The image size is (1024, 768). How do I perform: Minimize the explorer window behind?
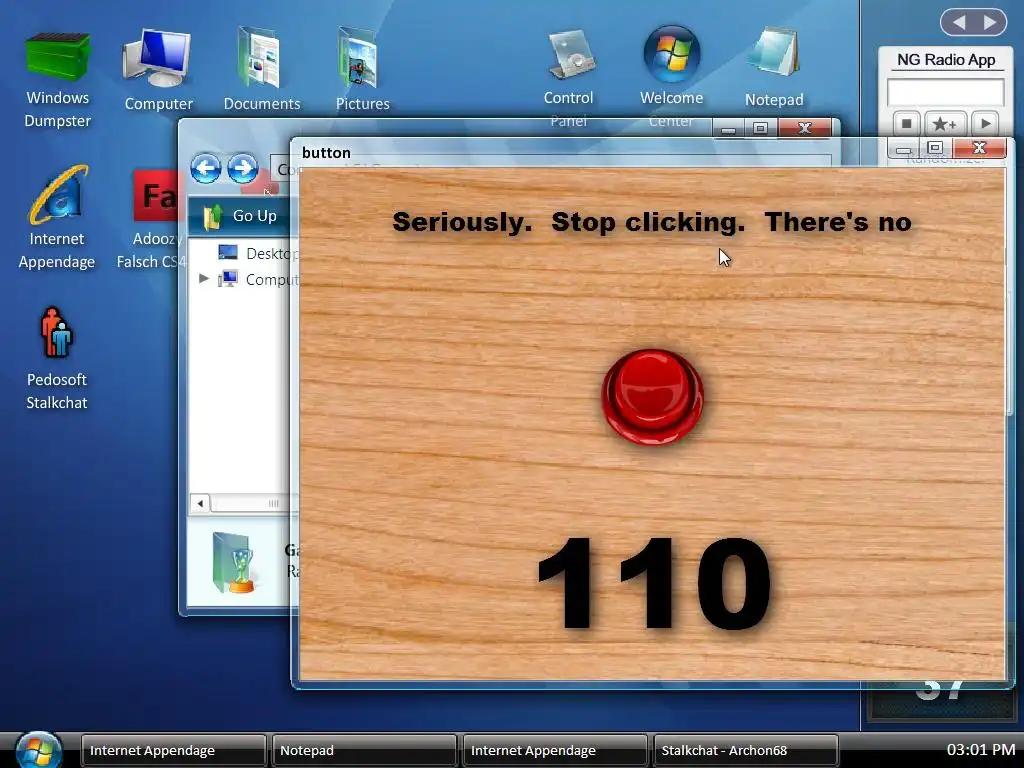click(729, 129)
